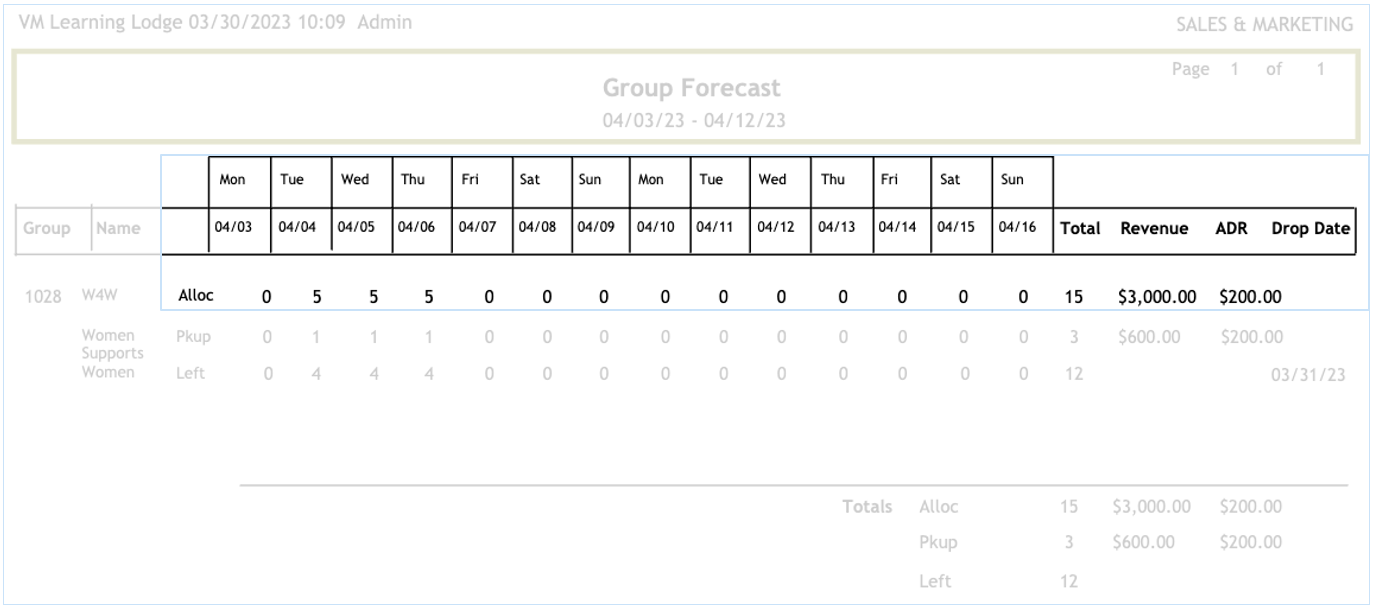Viewport: 1376px width, 608px height.
Task: Select the Pkup row label for W4W
Action: point(192,337)
